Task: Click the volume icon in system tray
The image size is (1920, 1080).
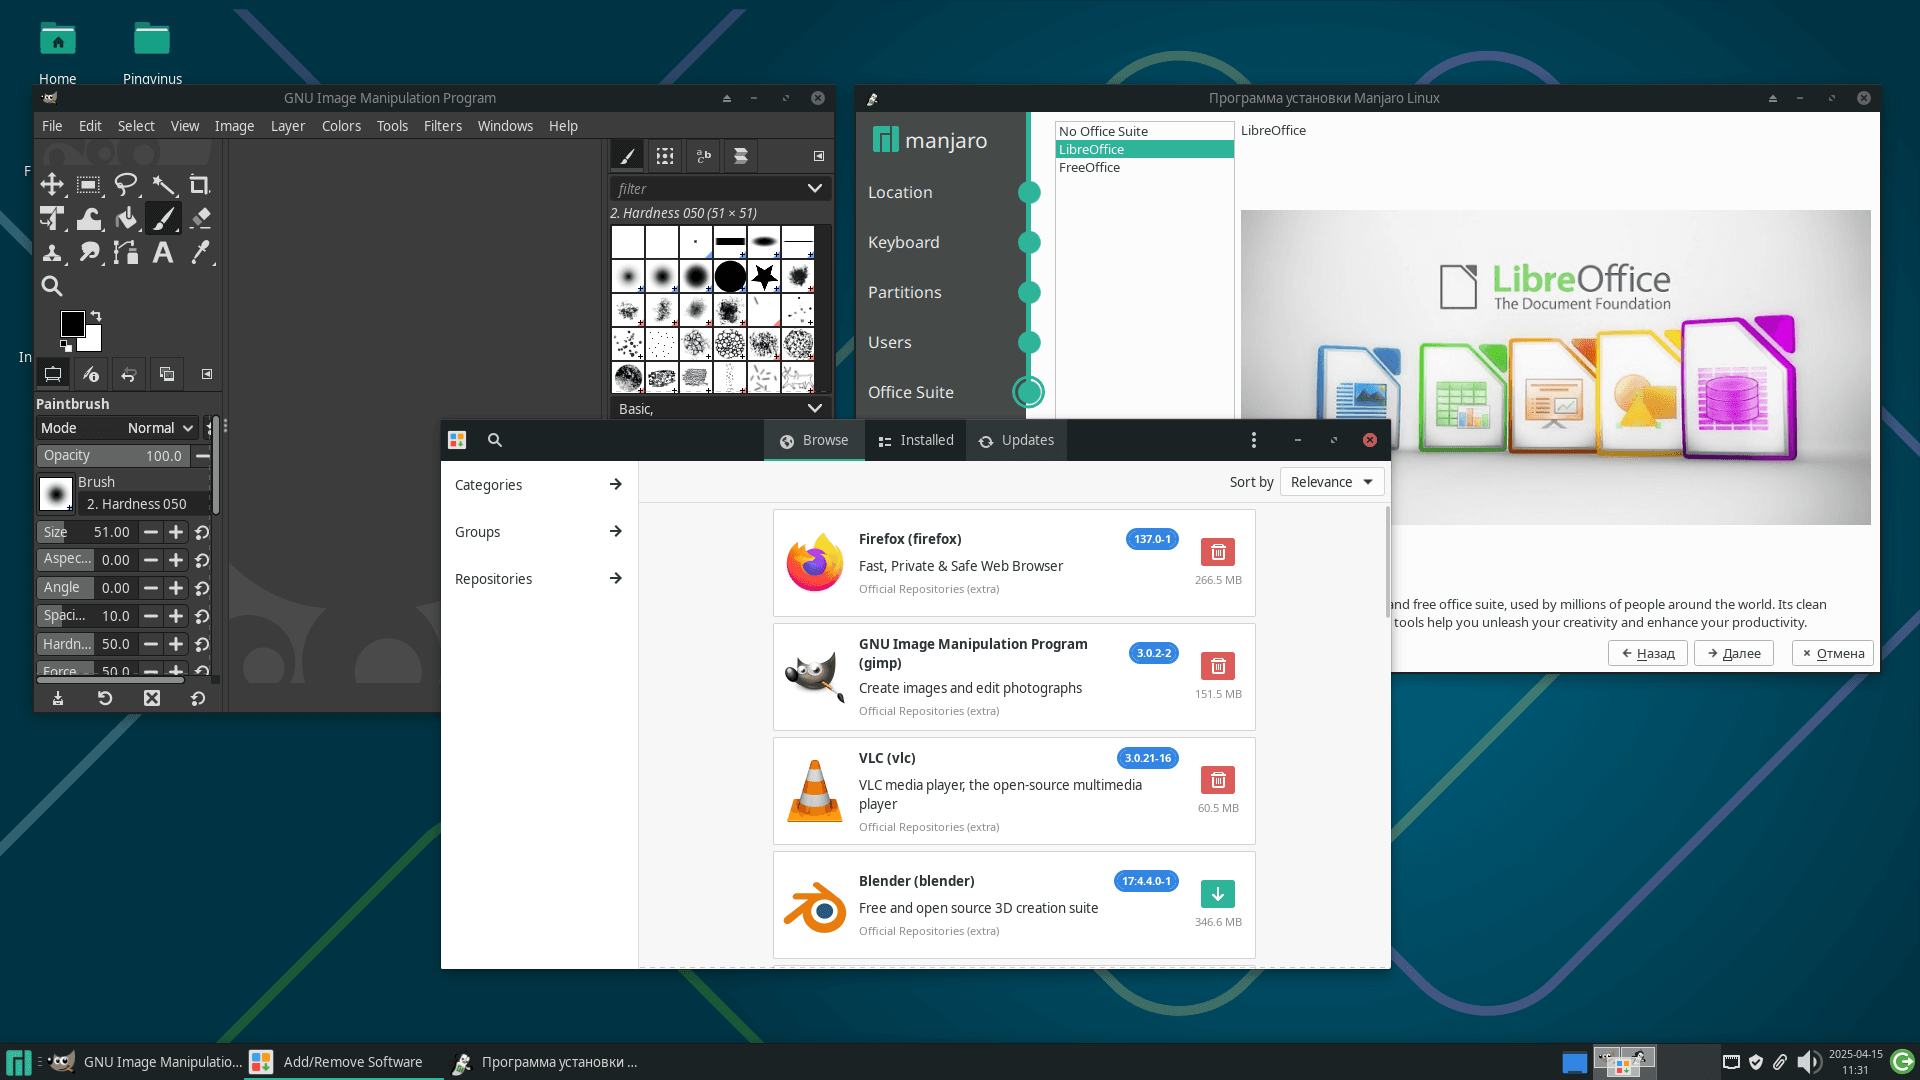Action: pyautogui.click(x=1807, y=1062)
